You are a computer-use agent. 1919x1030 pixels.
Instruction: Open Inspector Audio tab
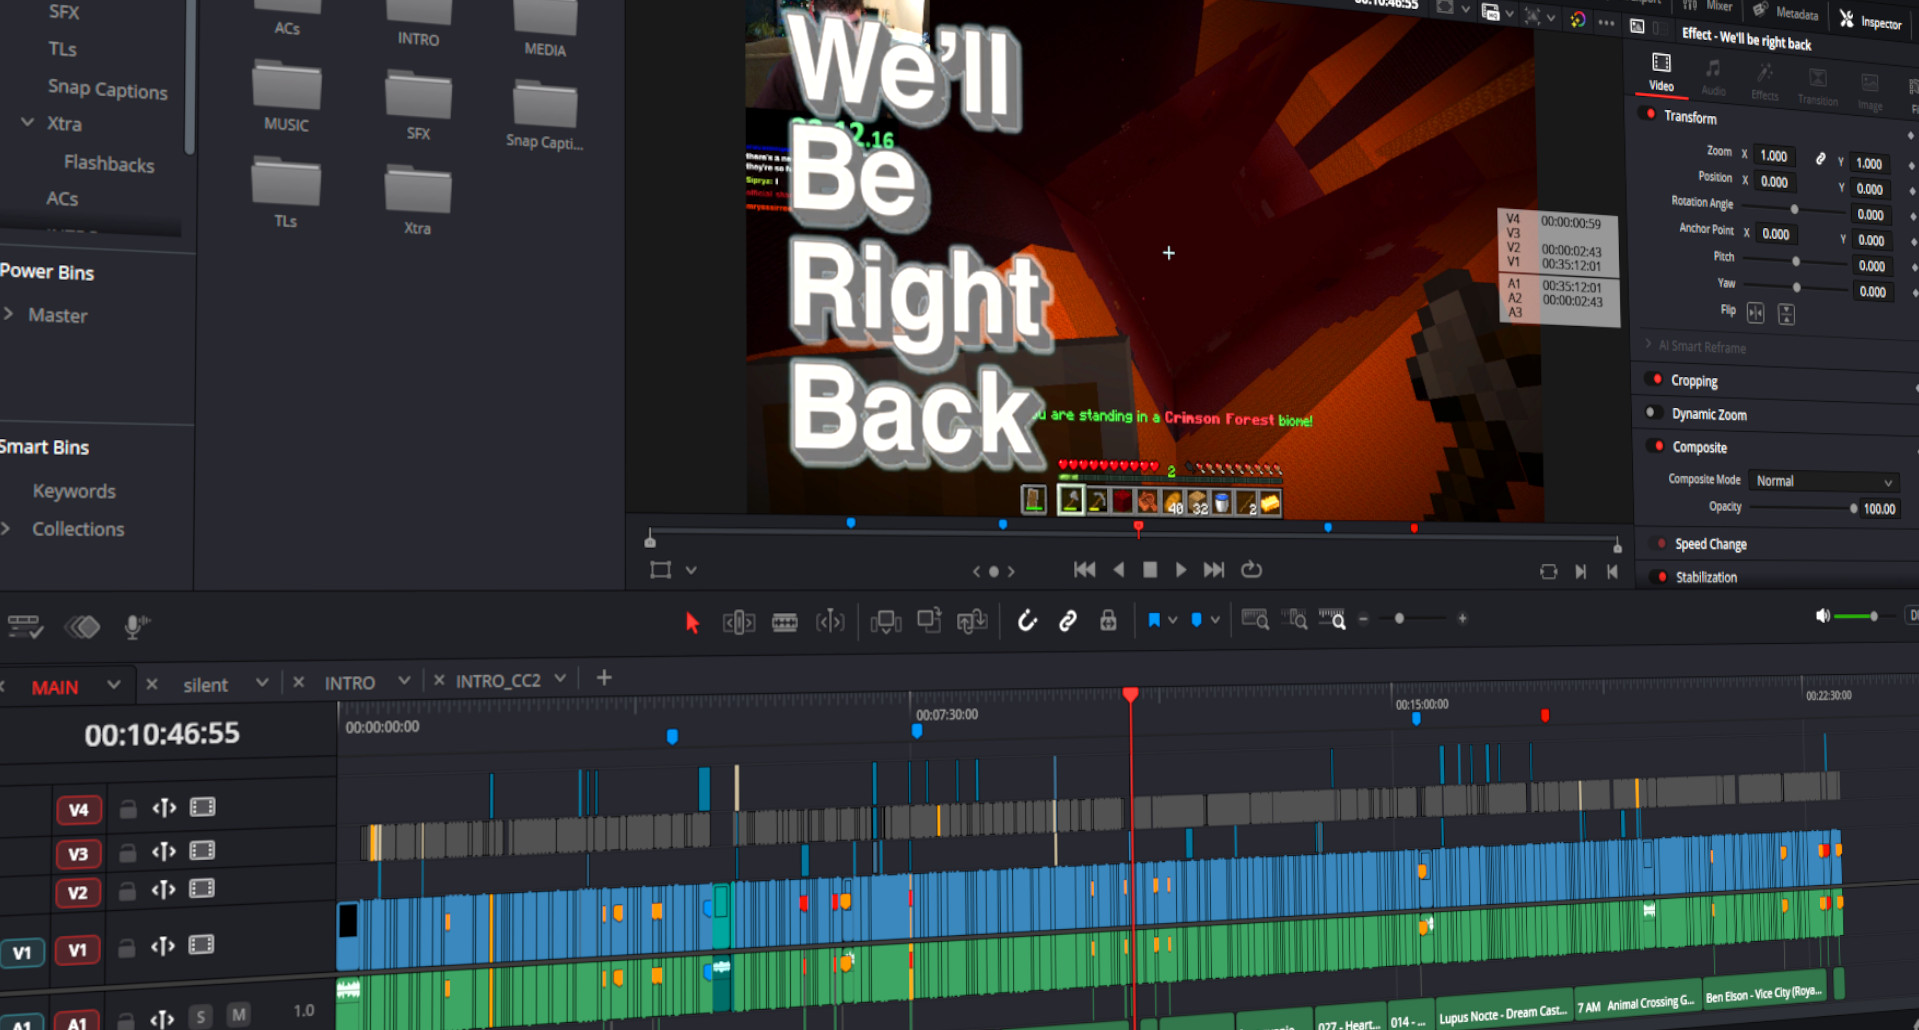pos(1713,77)
